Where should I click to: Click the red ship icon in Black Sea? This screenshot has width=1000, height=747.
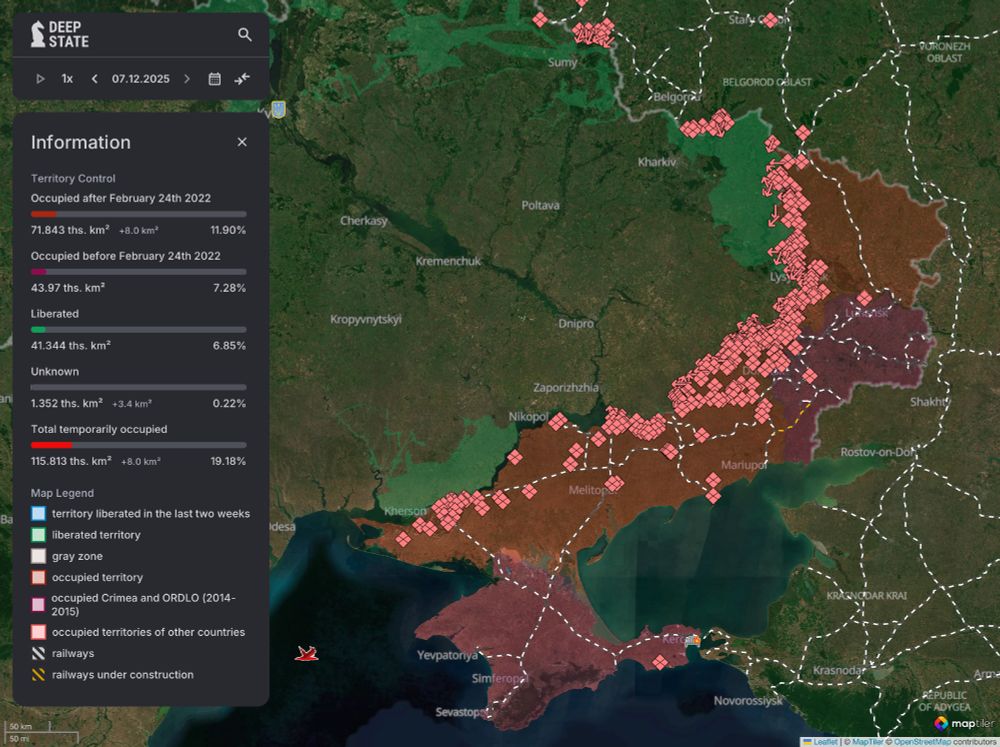point(307,654)
